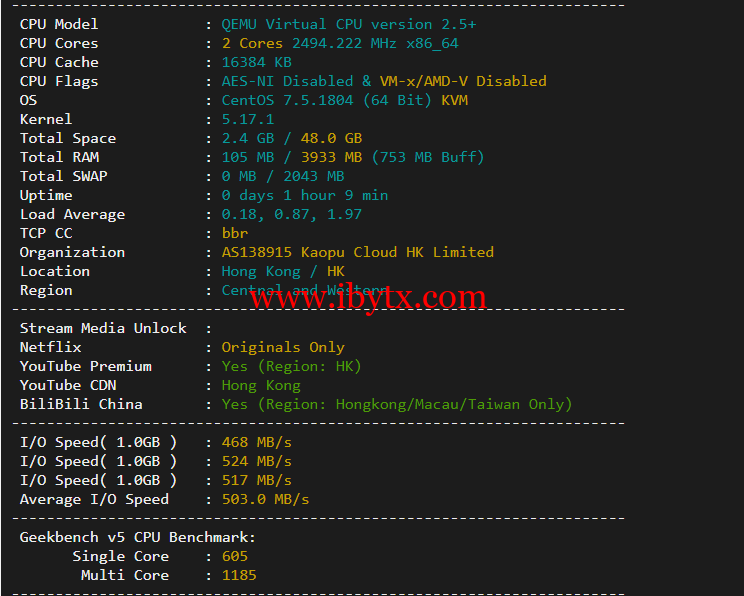Select the Load Average numbers
Screen dimensions: 744x596
pyautogui.click(x=291, y=214)
